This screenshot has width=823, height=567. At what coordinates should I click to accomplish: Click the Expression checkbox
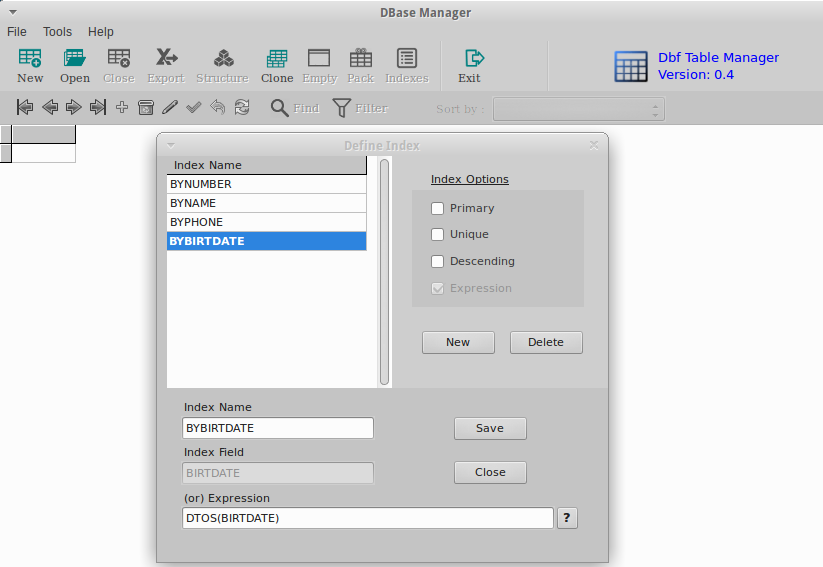(x=437, y=288)
